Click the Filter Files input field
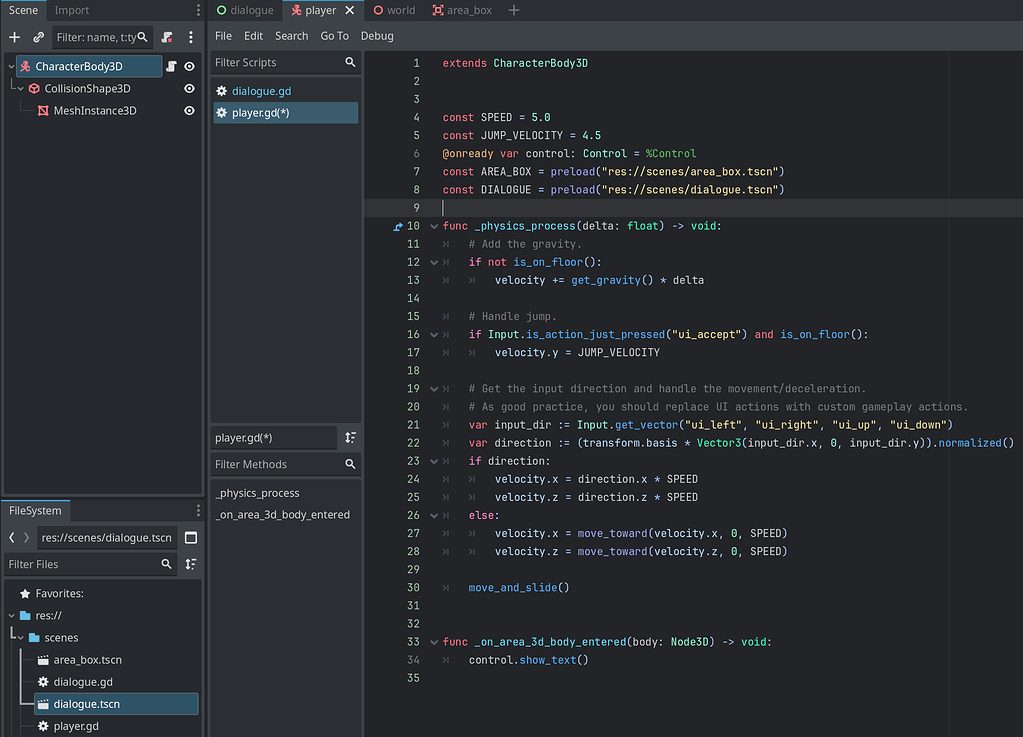Screen dimensions: 1023x737 click(x=82, y=564)
